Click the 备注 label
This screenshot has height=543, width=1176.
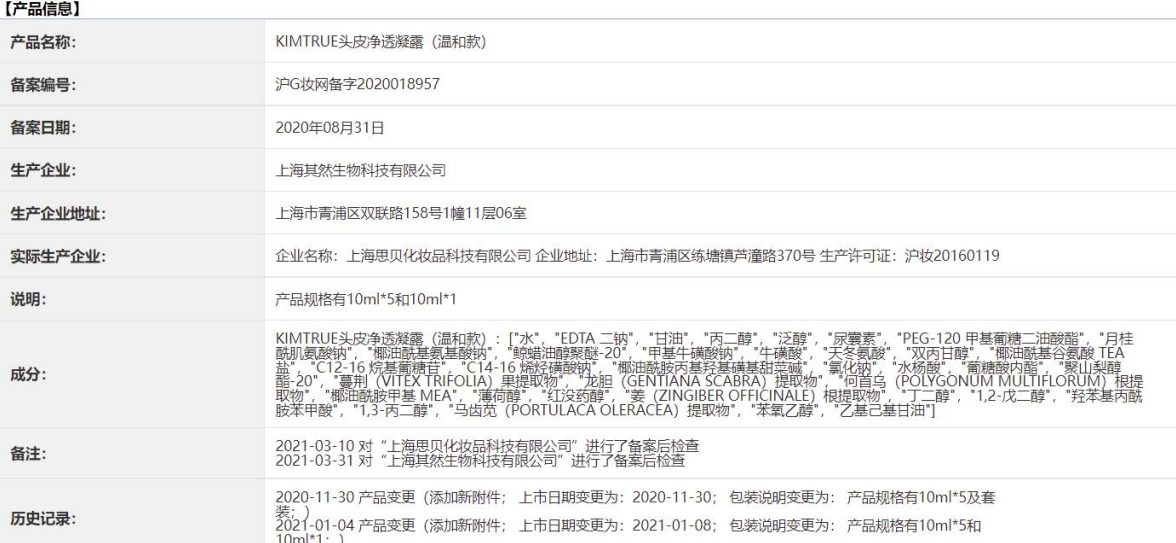click(x=28, y=454)
